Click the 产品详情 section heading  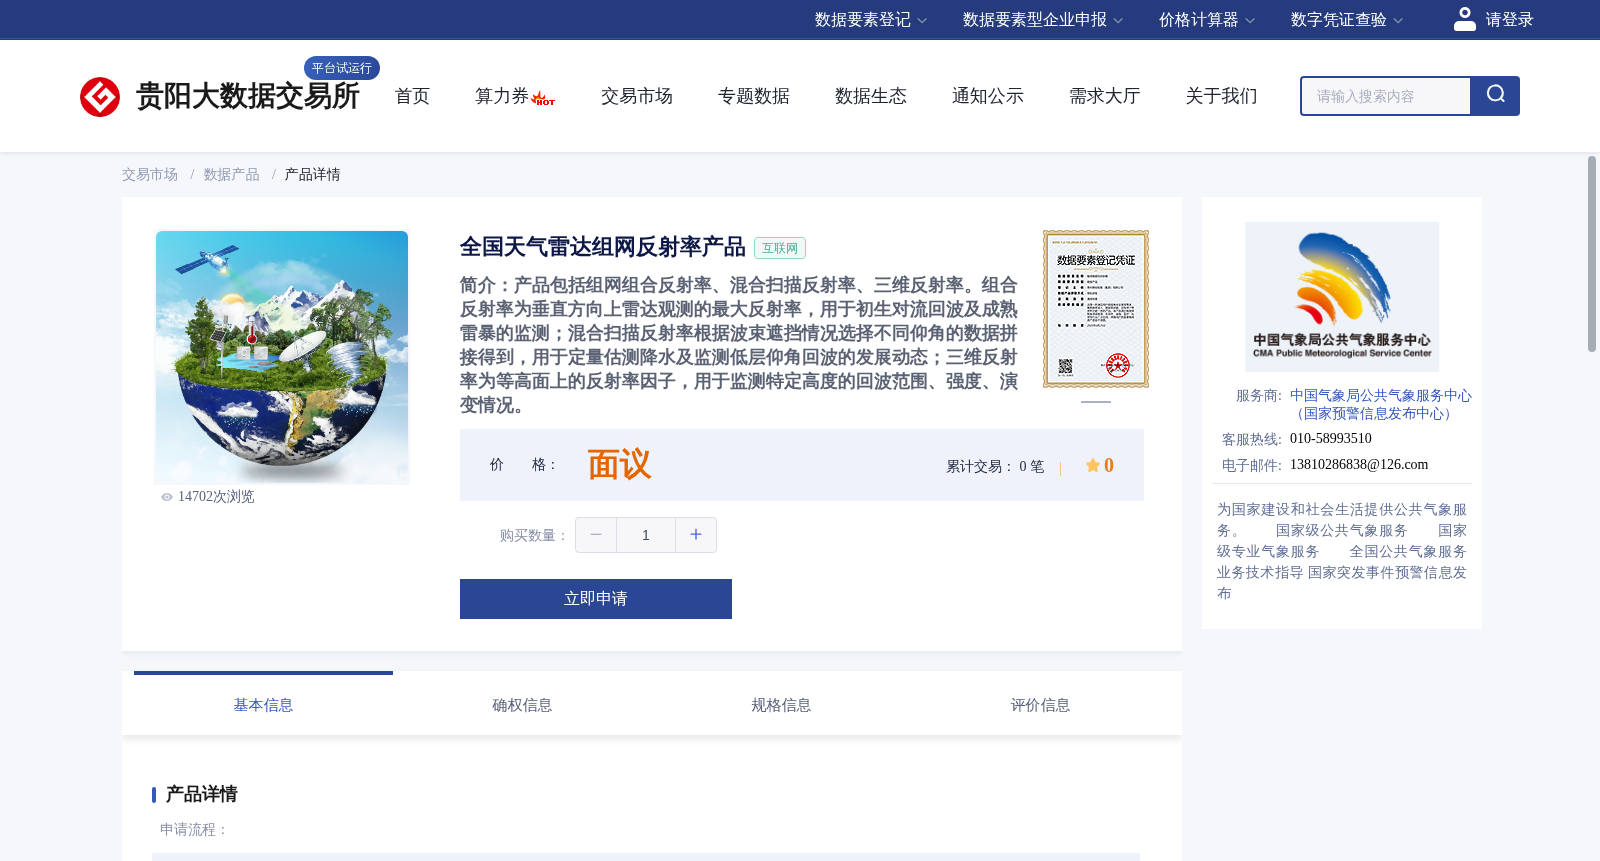tap(201, 794)
